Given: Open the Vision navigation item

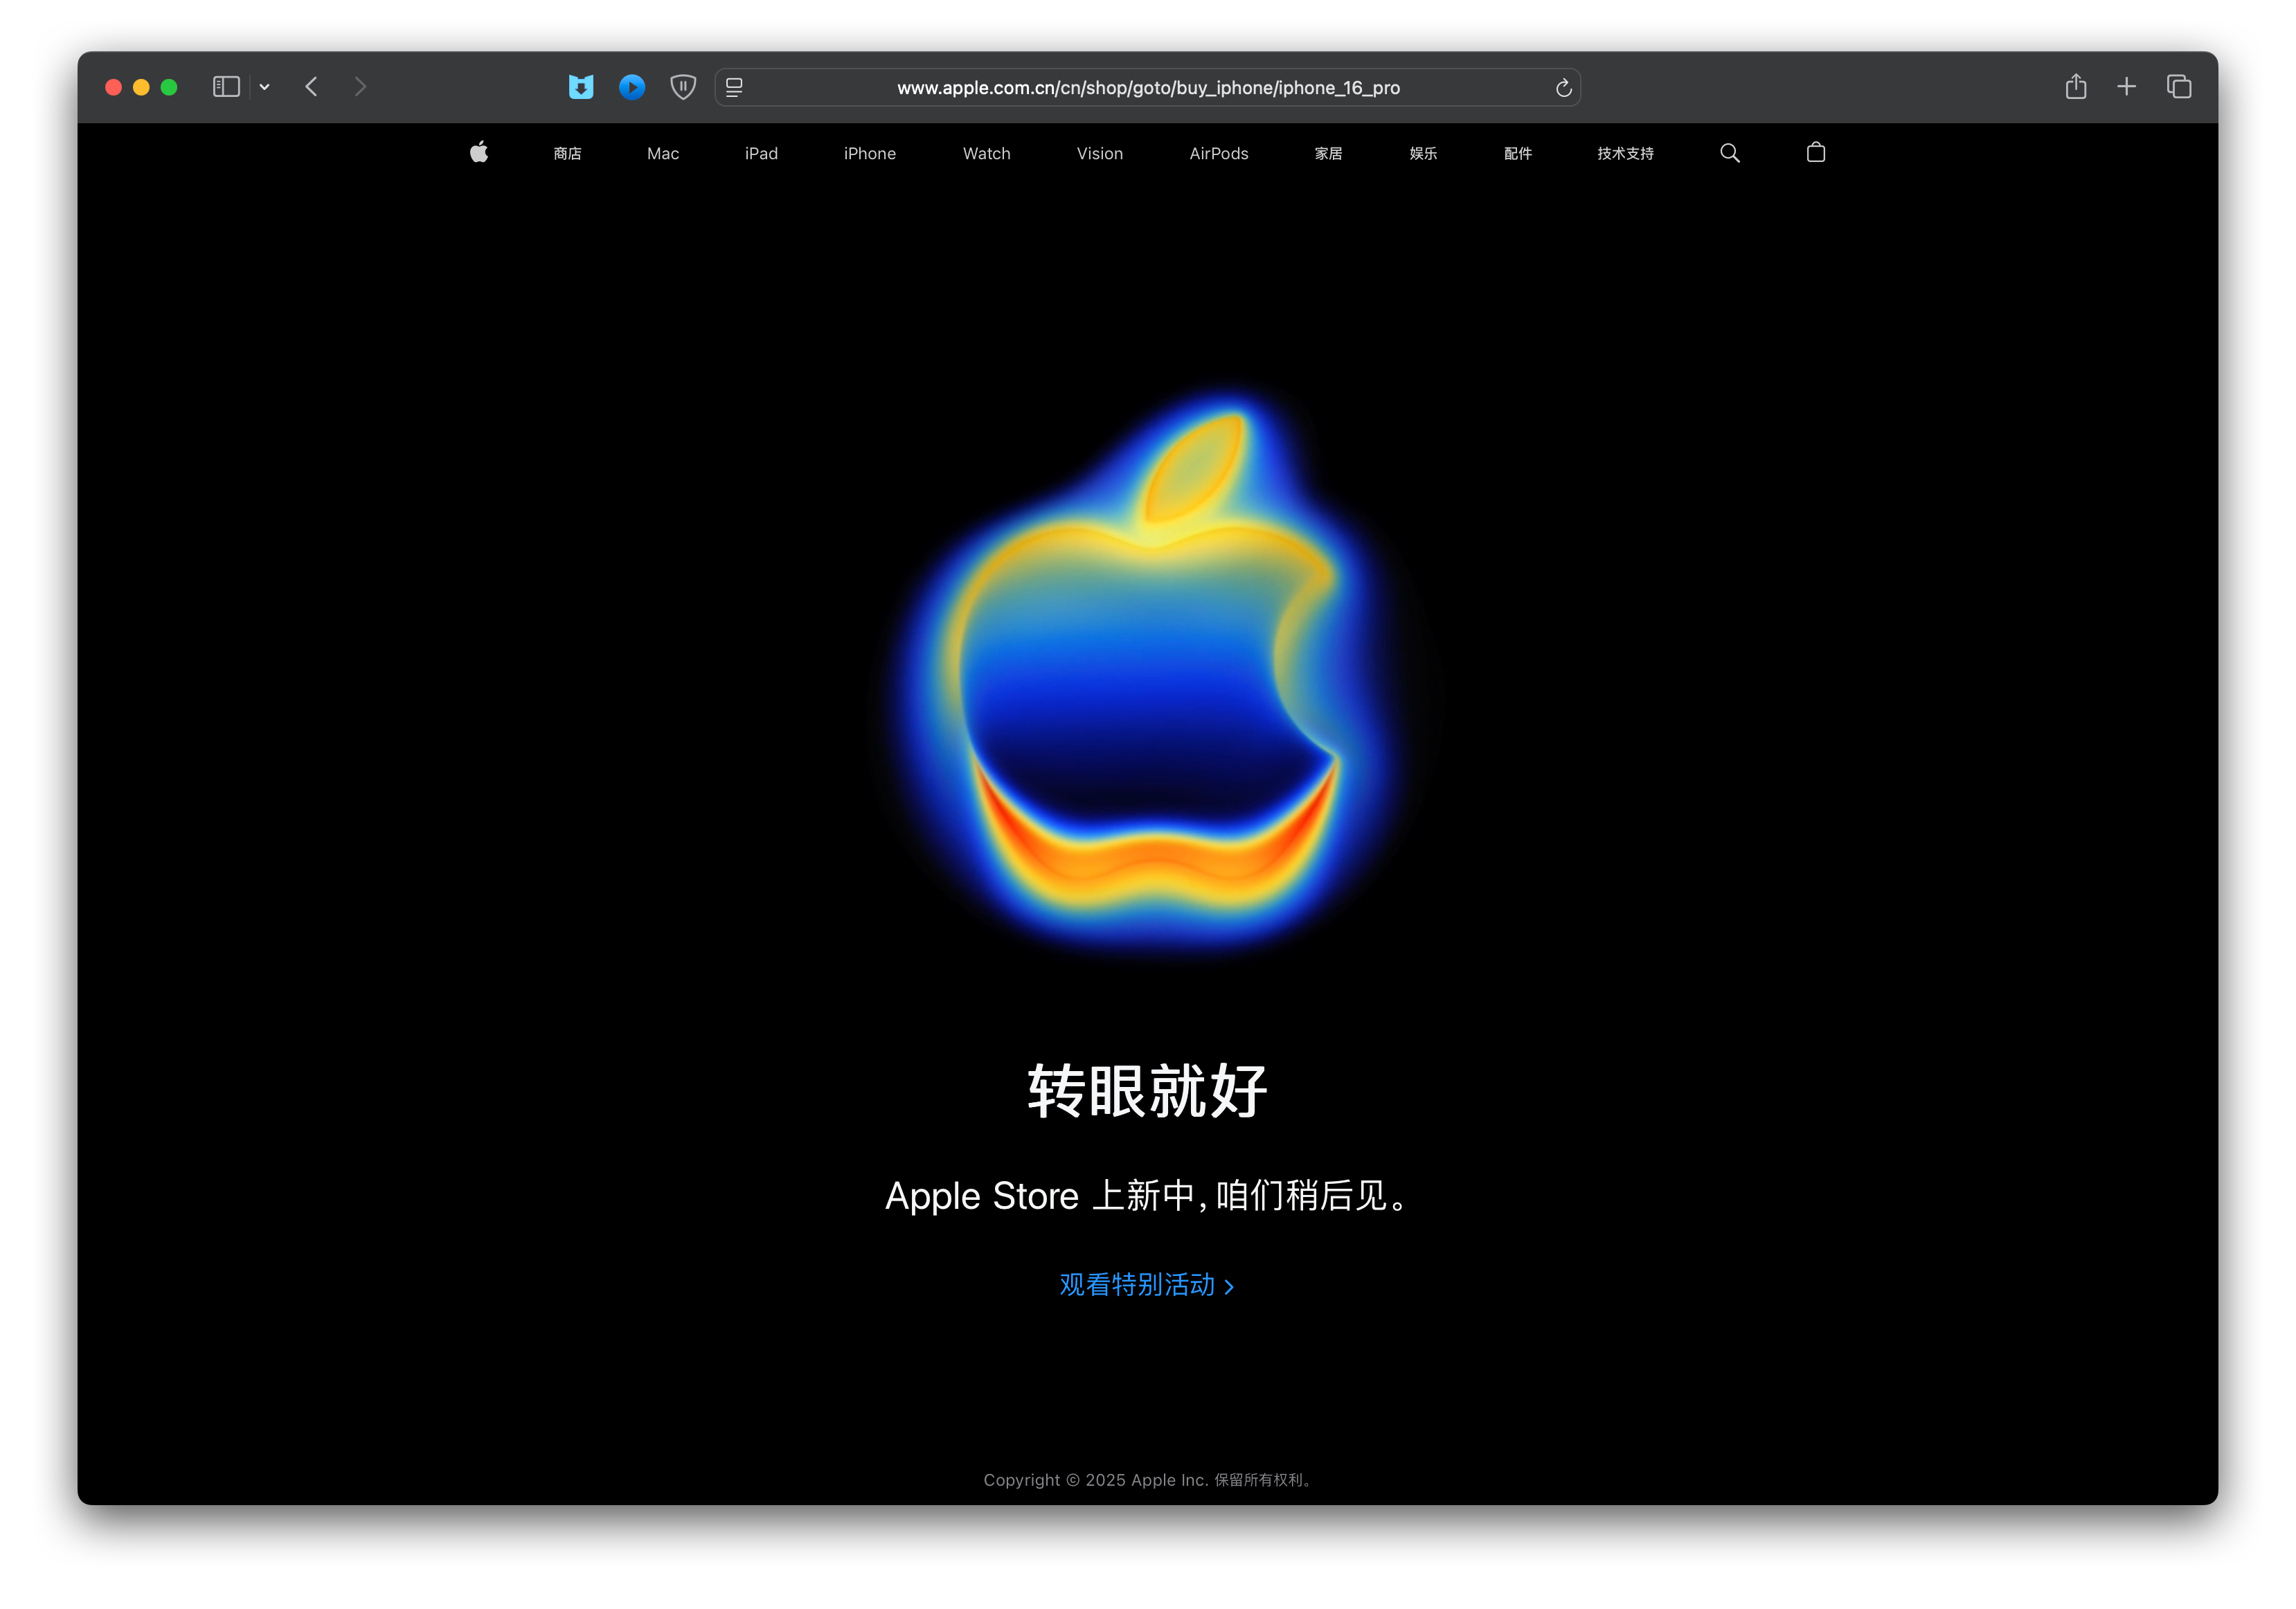Looking at the screenshot, I should [1100, 153].
